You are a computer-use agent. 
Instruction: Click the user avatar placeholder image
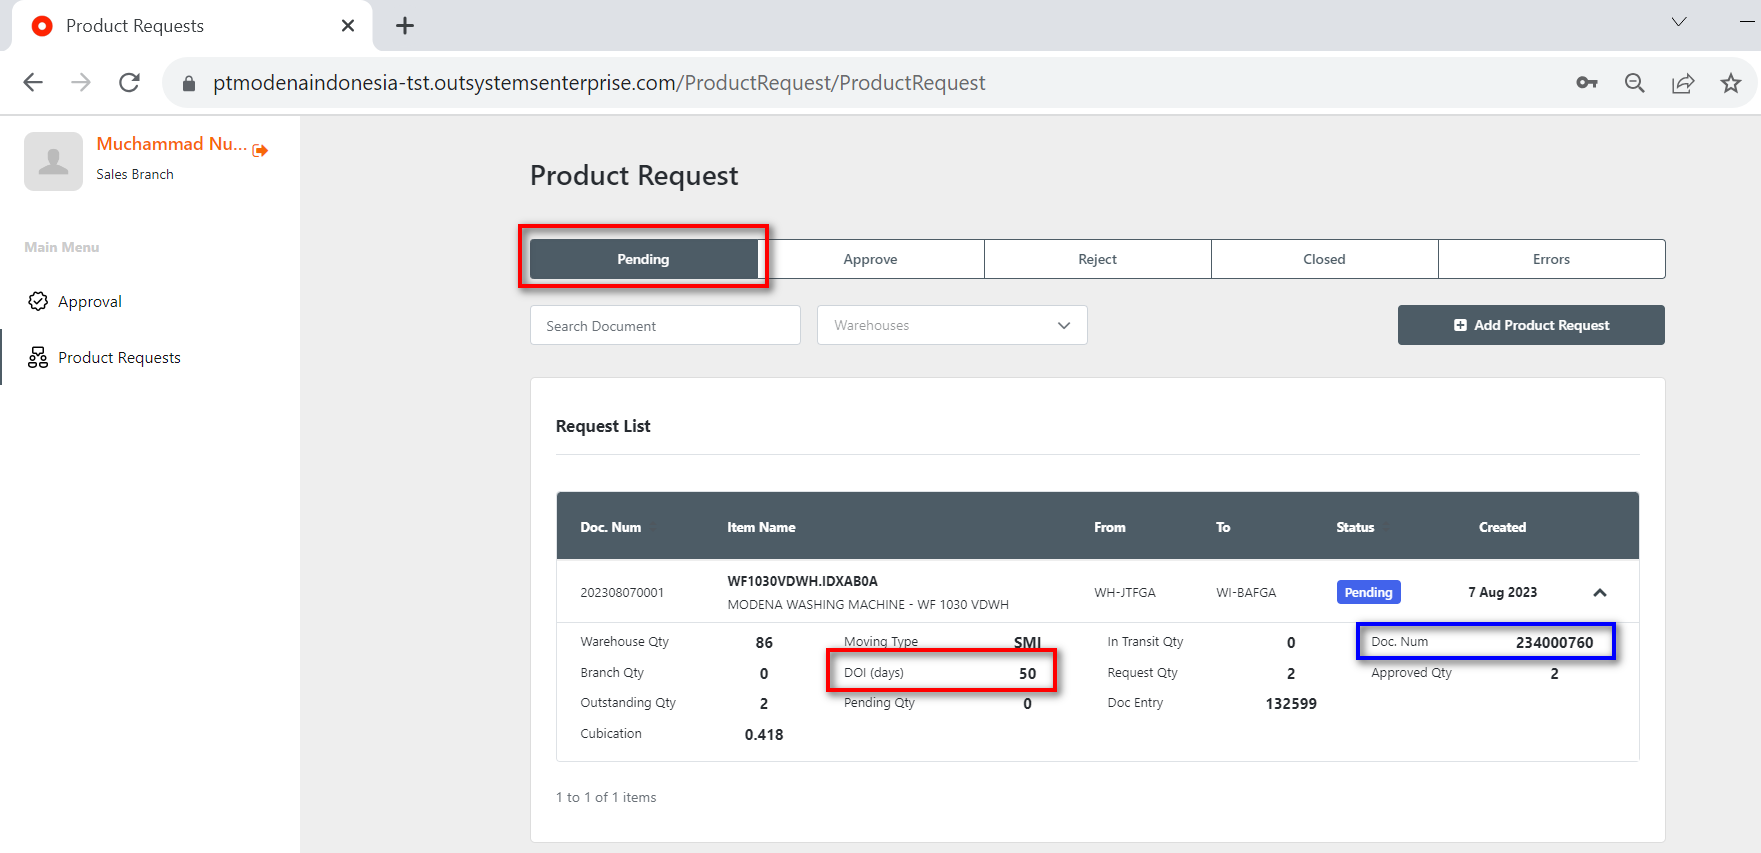point(53,161)
